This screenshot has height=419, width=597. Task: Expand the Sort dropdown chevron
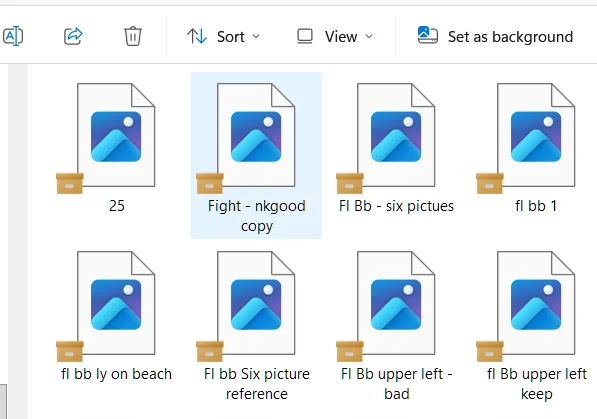click(256, 37)
